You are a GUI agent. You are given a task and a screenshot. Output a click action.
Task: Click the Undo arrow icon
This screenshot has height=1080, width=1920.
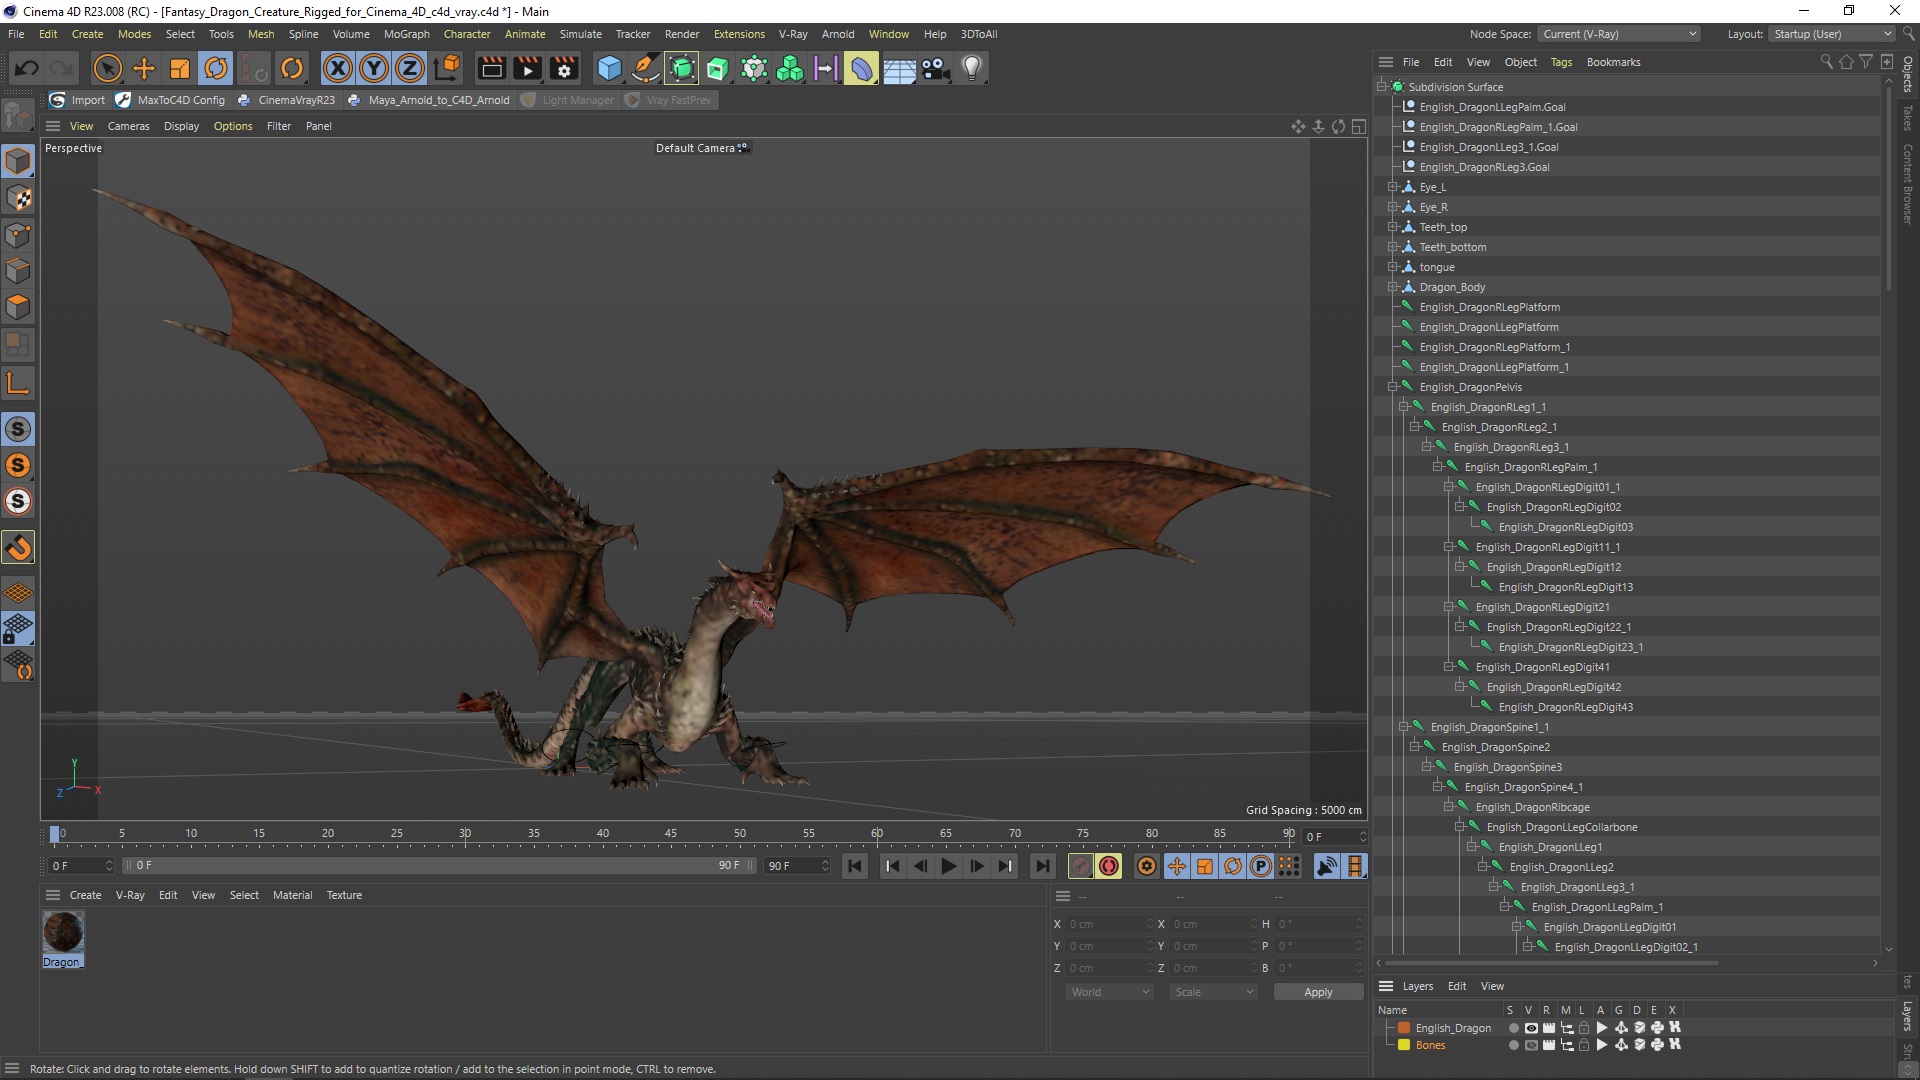pos(27,68)
